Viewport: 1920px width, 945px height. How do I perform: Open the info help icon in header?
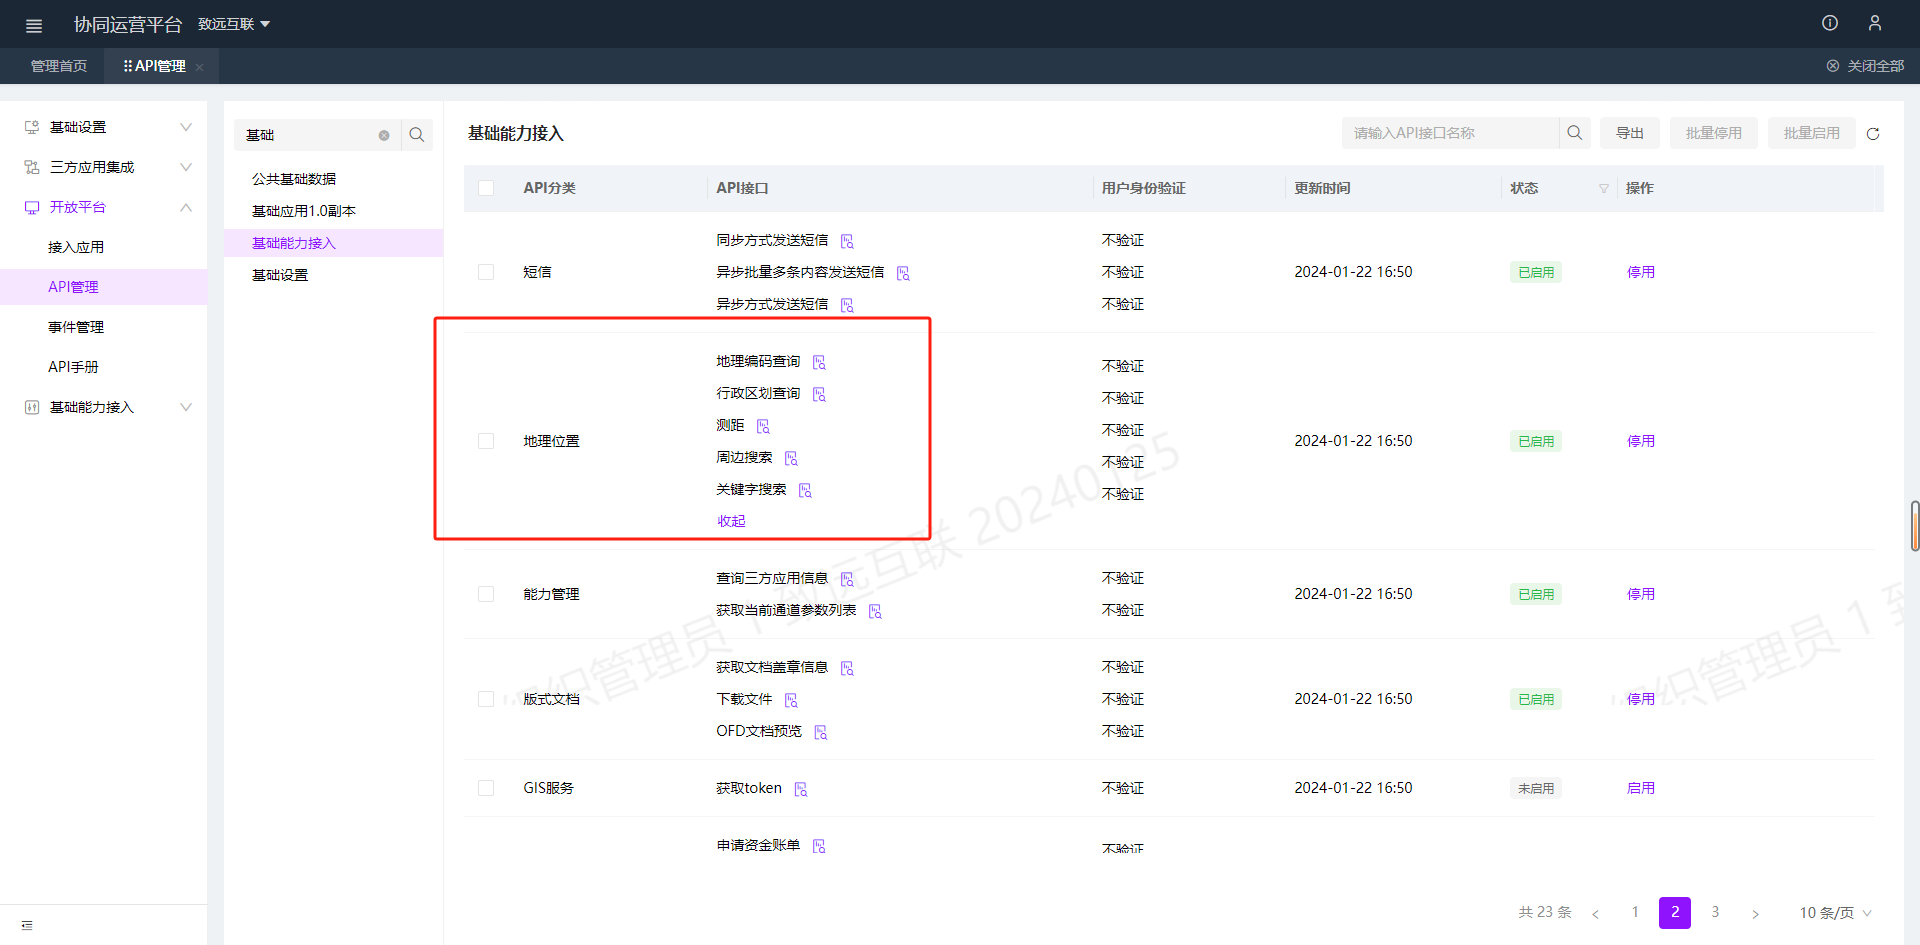coord(1829,23)
